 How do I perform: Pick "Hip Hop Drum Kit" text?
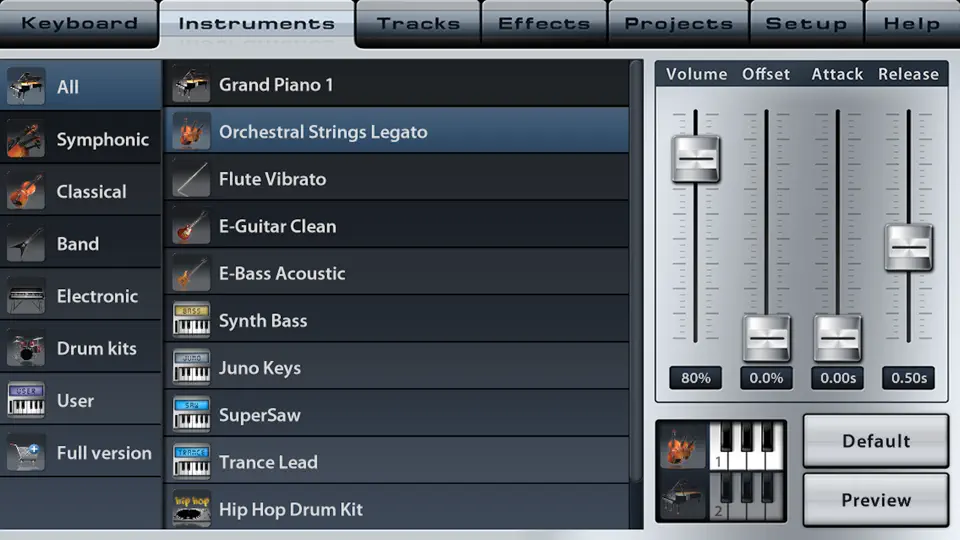tap(291, 509)
